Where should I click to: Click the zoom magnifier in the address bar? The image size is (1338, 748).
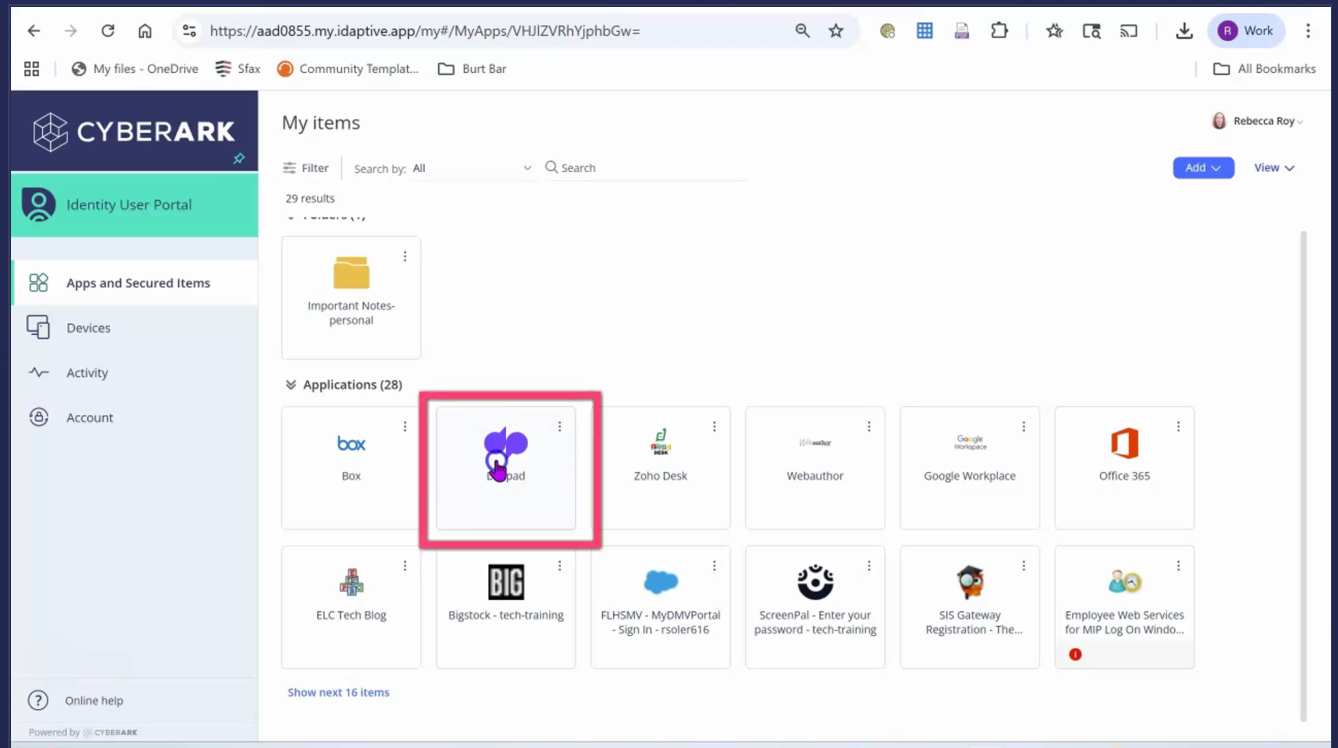tap(802, 31)
